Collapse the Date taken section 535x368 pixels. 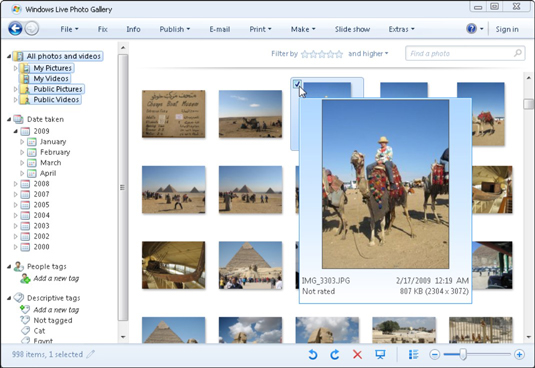(9, 119)
